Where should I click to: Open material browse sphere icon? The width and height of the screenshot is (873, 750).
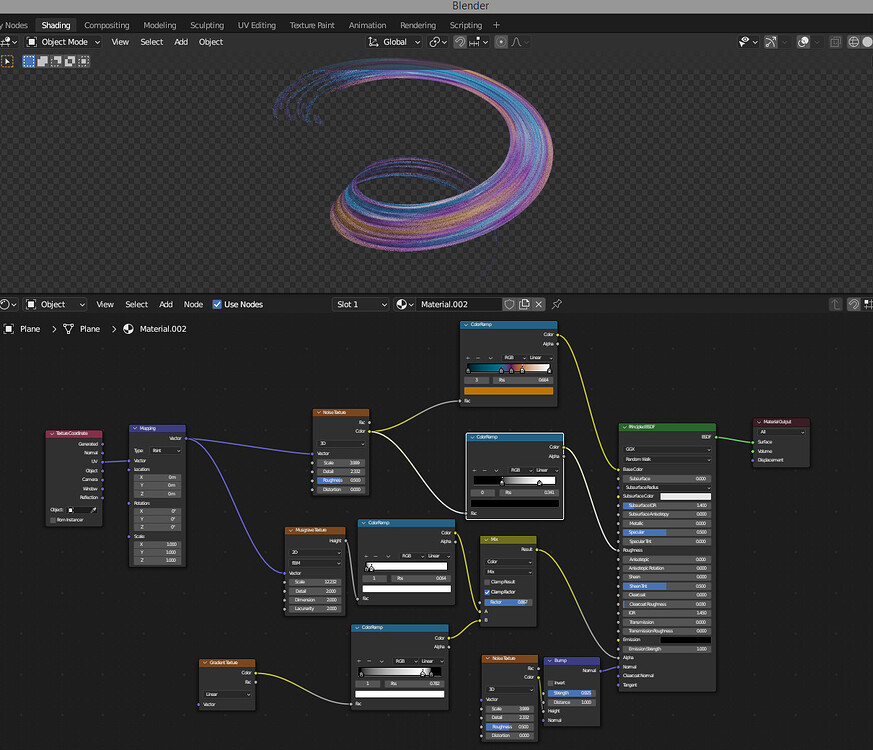pos(404,304)
